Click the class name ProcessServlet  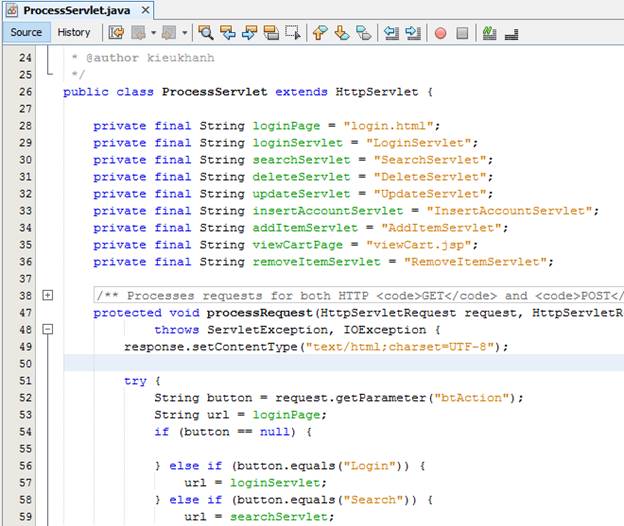click(x=214, y=92)
